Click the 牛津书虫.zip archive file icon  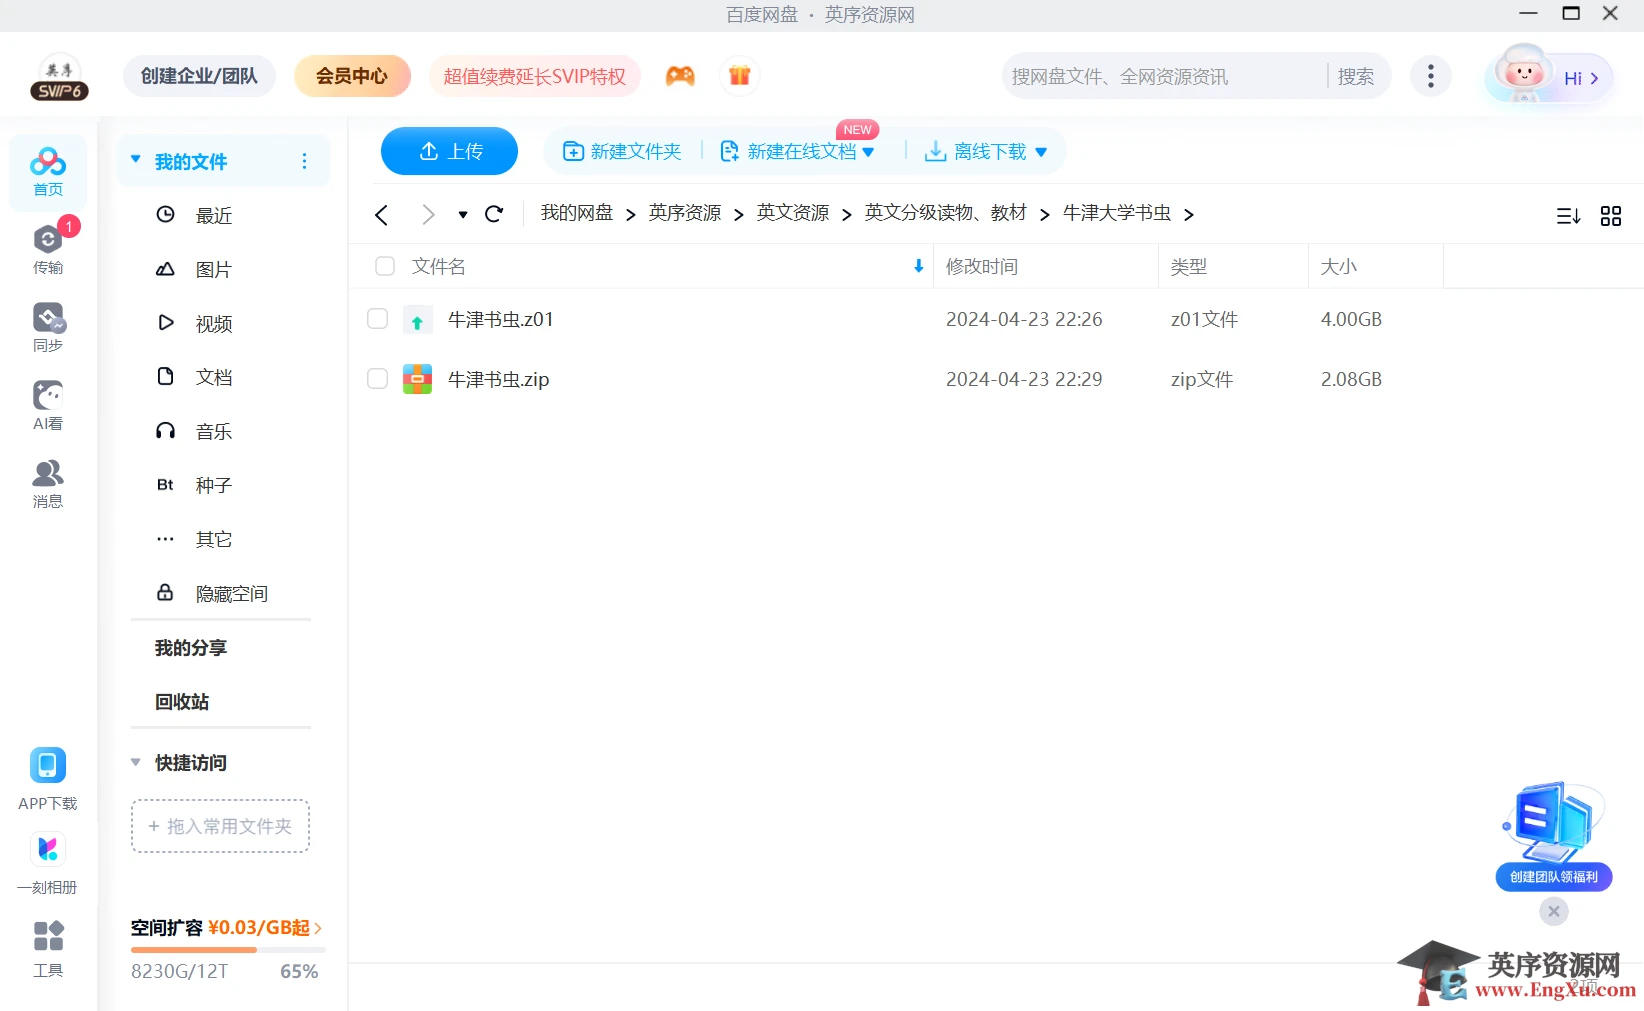(x=417, y=379)
